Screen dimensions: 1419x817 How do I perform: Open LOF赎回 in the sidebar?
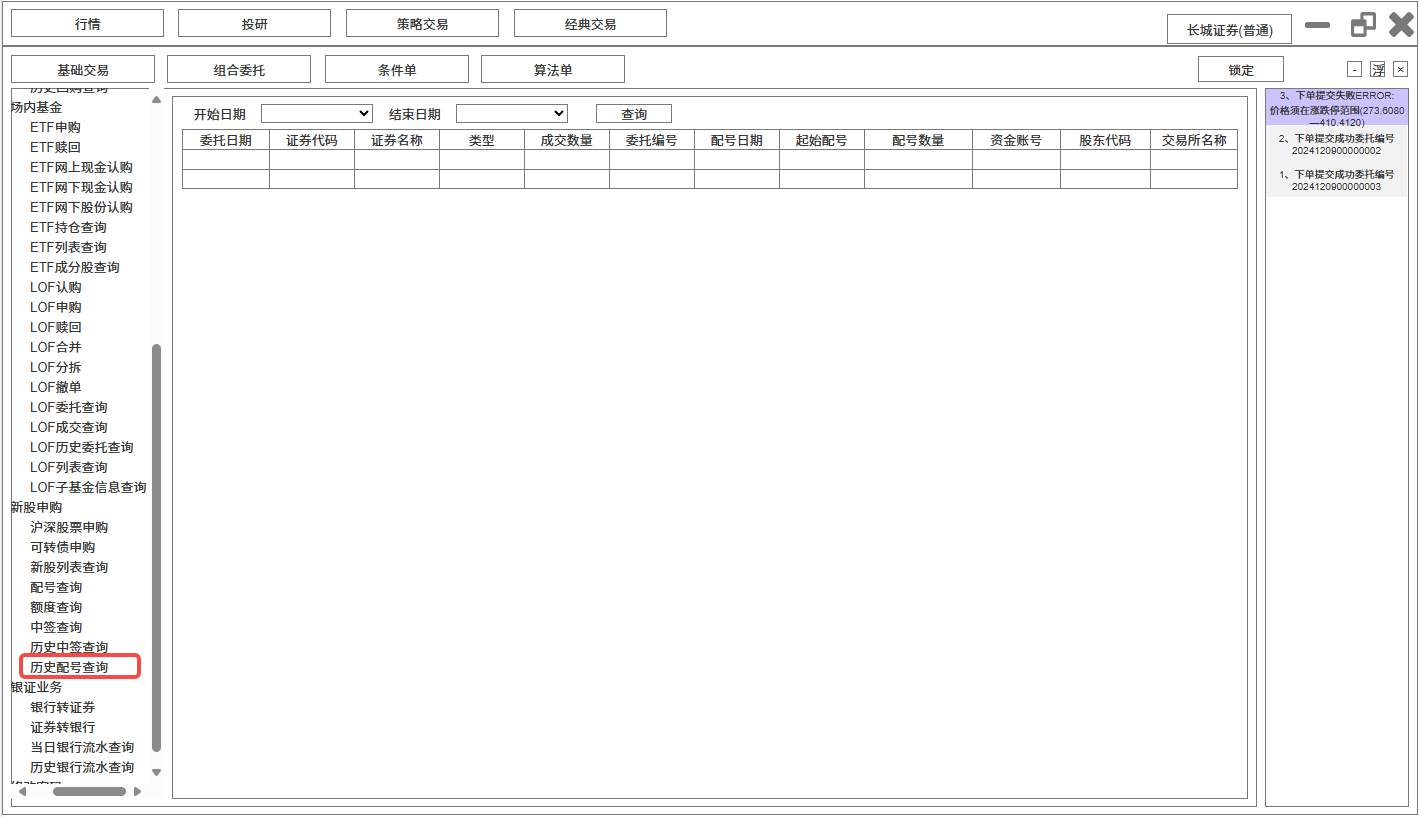tap(56, 327)
